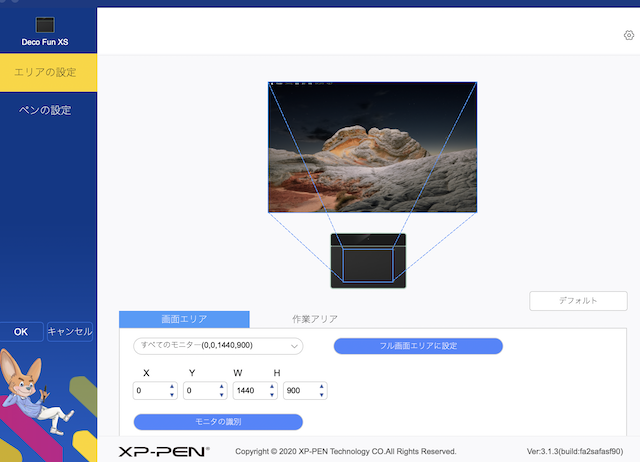Click the XP-PEN logo in footer
The width and height of the screenshot is (640, 462).
tap(163, 450)
